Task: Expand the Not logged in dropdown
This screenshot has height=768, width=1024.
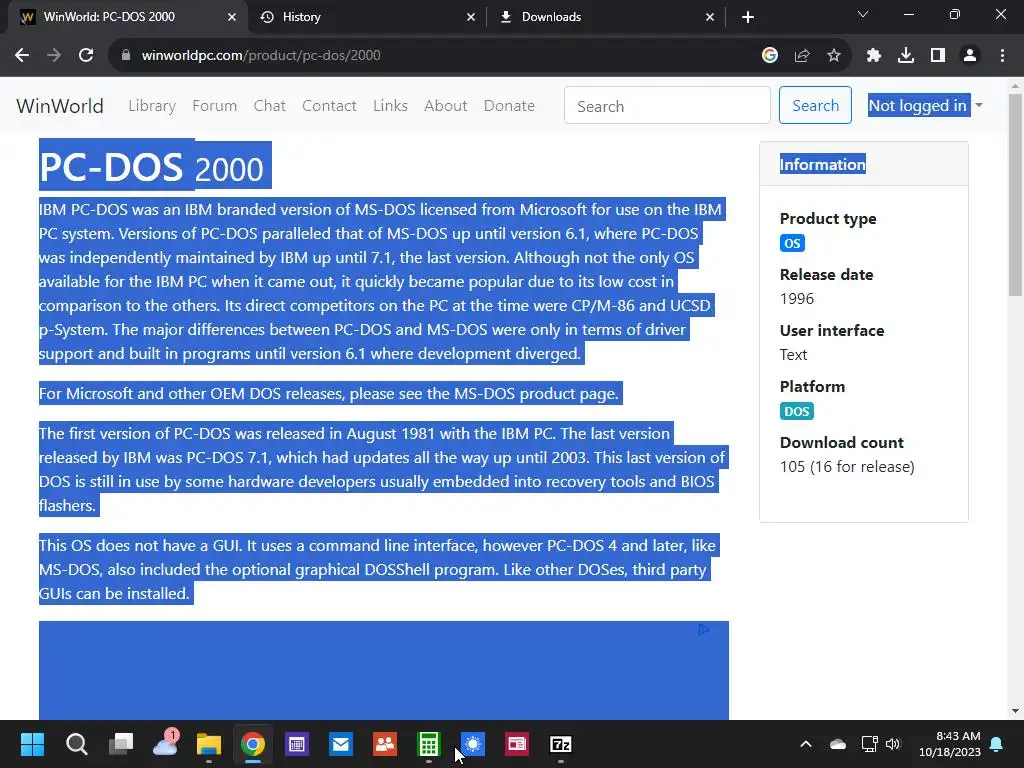Action: [925, 105]
